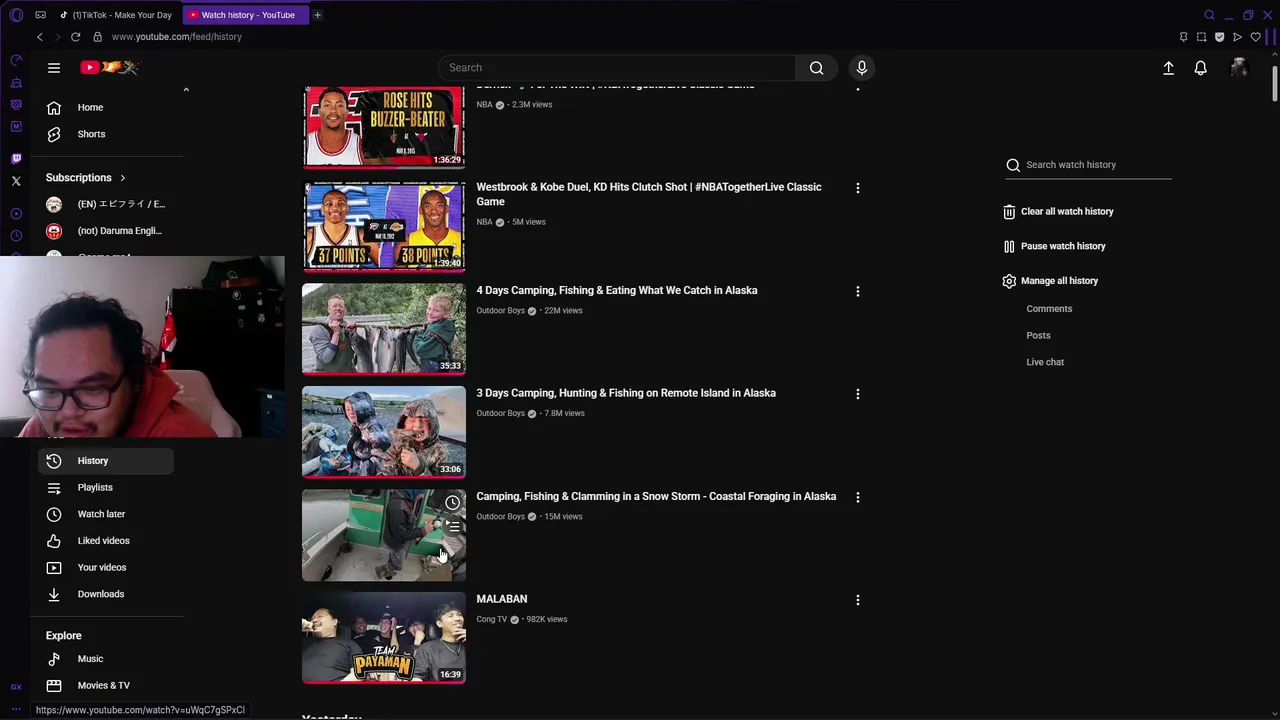Open the Team Payaman MALABAN thumbnail
Screen dimensions: 1280x720
[384, 638]
